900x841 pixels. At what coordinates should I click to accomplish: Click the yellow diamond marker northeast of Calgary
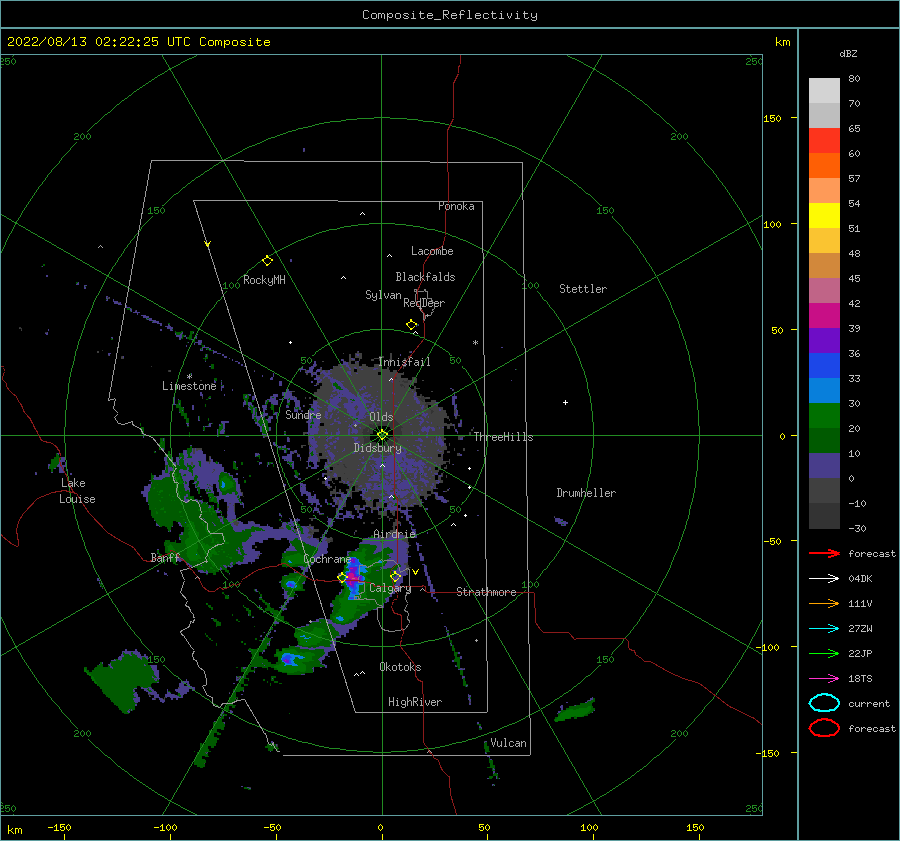point(395,576)
